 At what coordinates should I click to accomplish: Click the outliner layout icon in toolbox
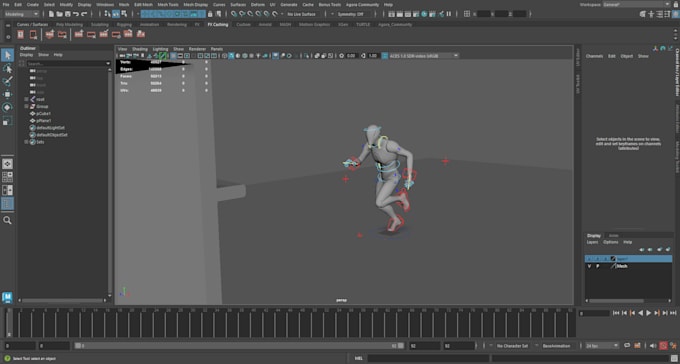click(x=7, y=204)
